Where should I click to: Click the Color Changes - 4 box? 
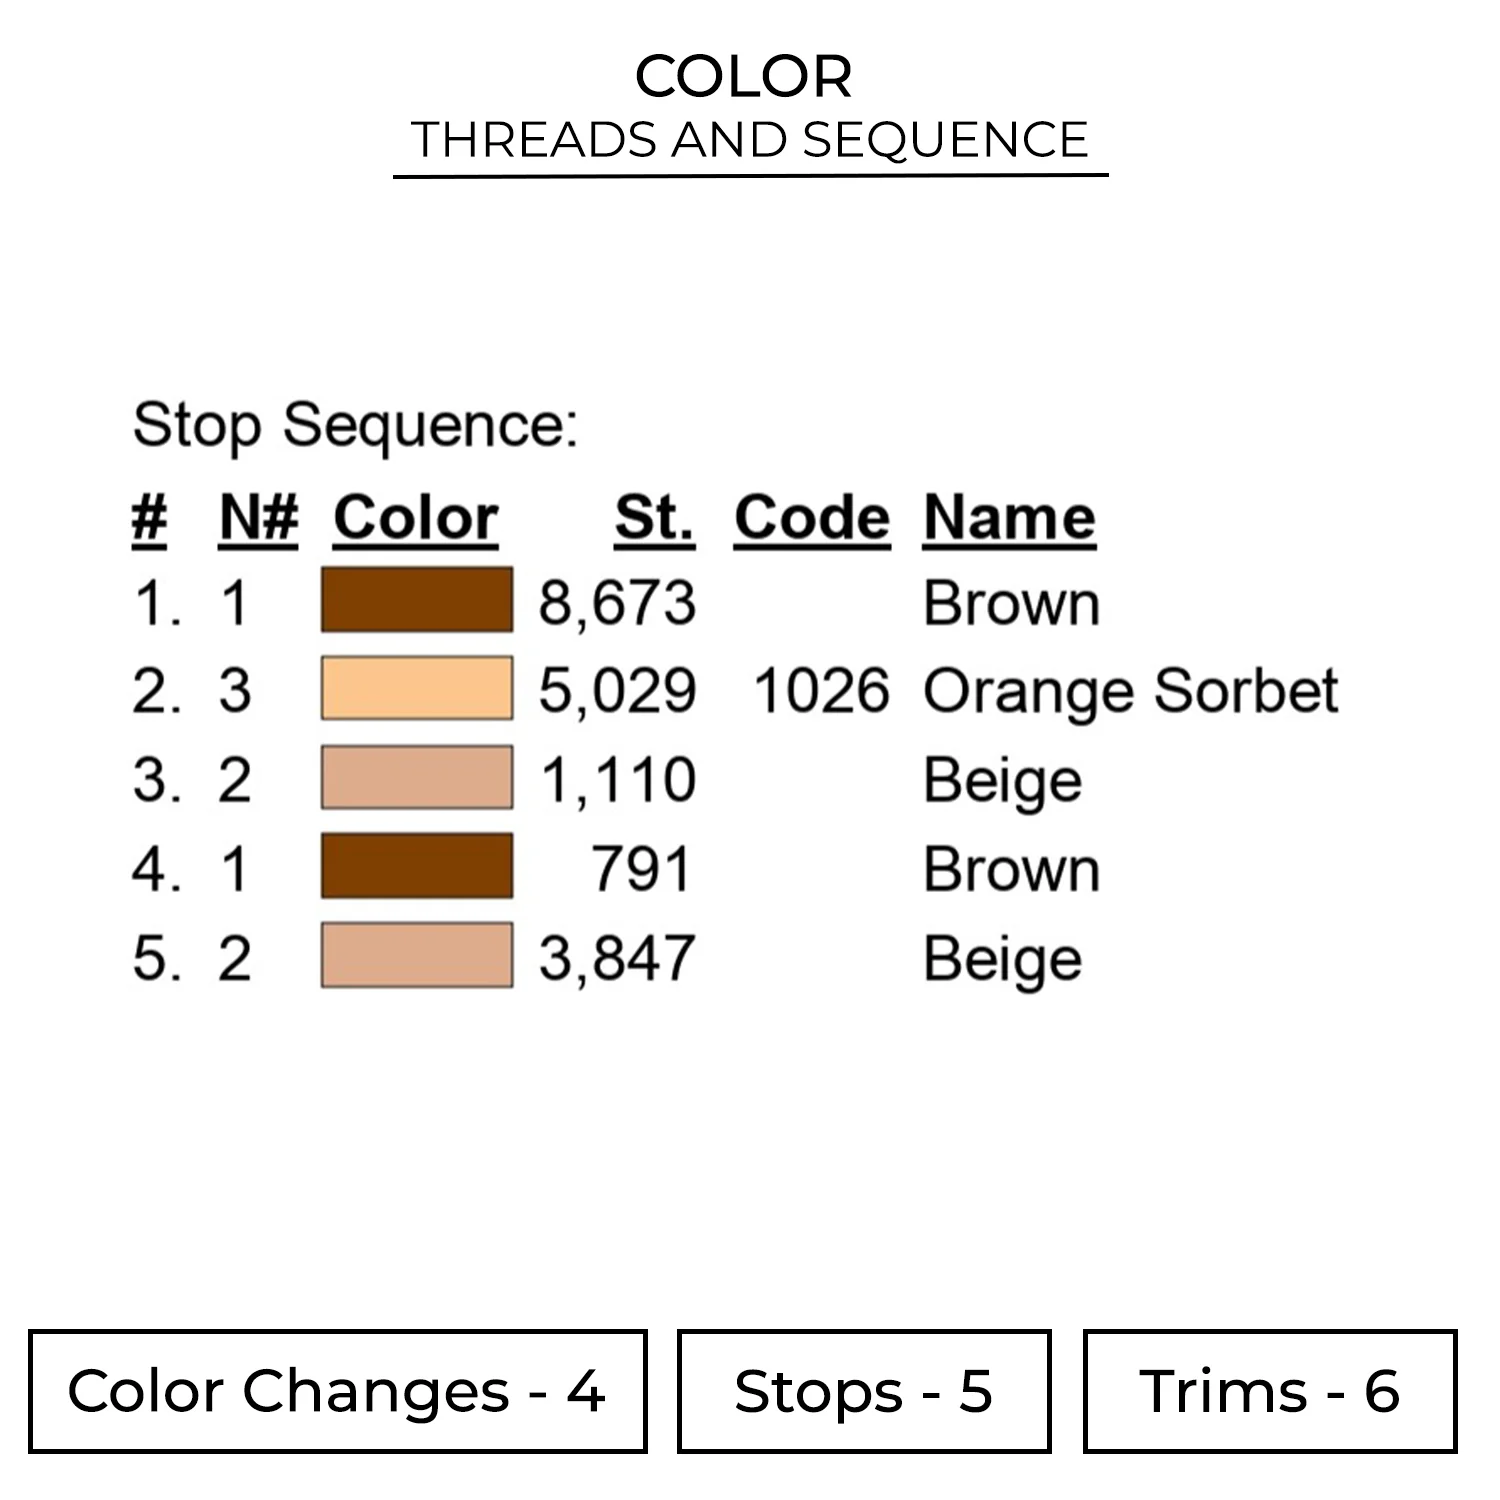[338, 1391]
